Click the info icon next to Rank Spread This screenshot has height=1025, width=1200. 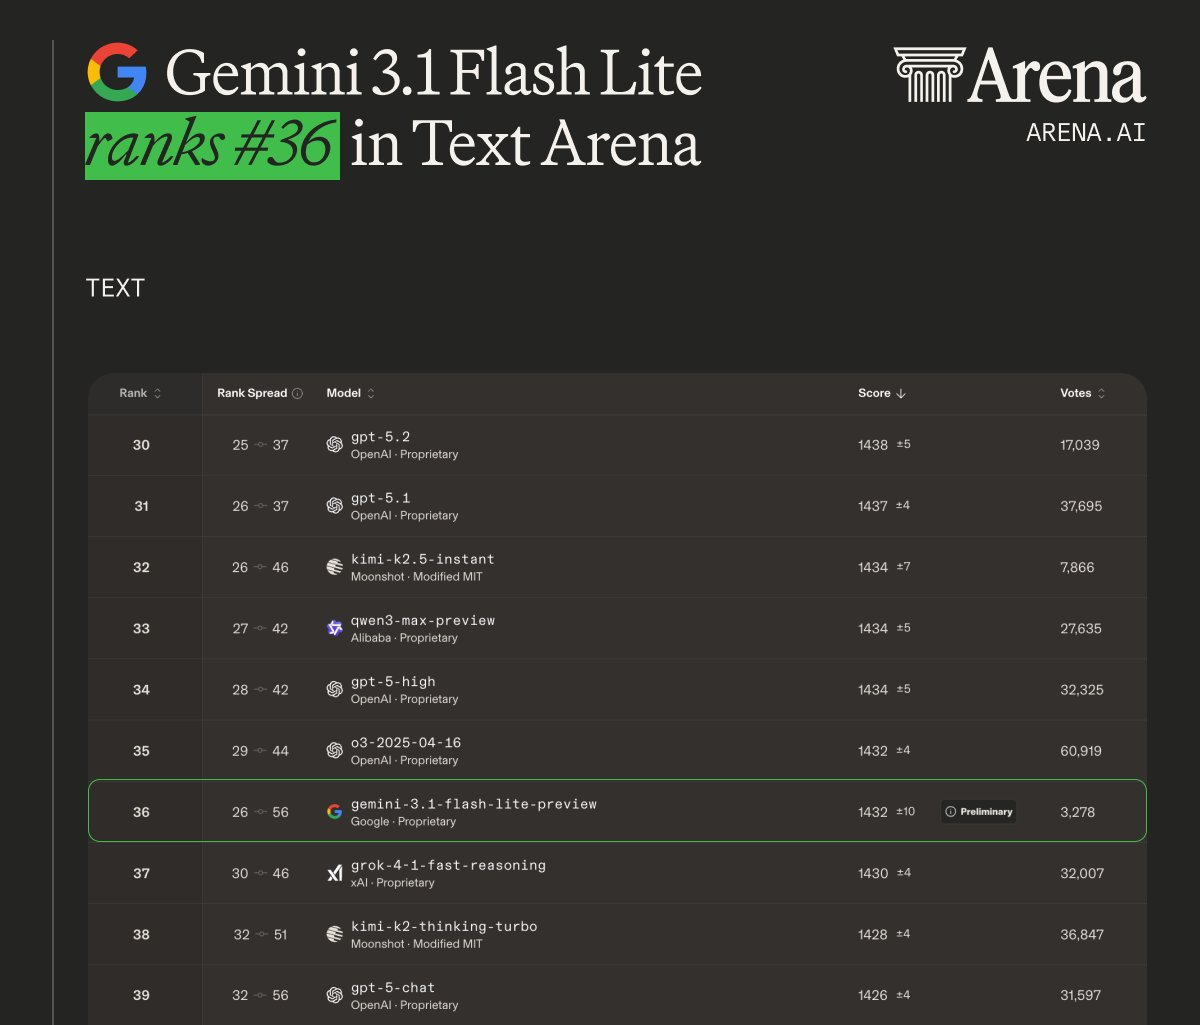click(298, 392)
